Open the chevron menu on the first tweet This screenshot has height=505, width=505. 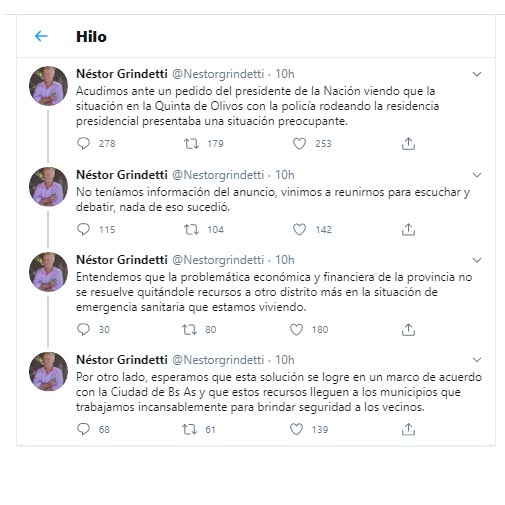(477, 74)
